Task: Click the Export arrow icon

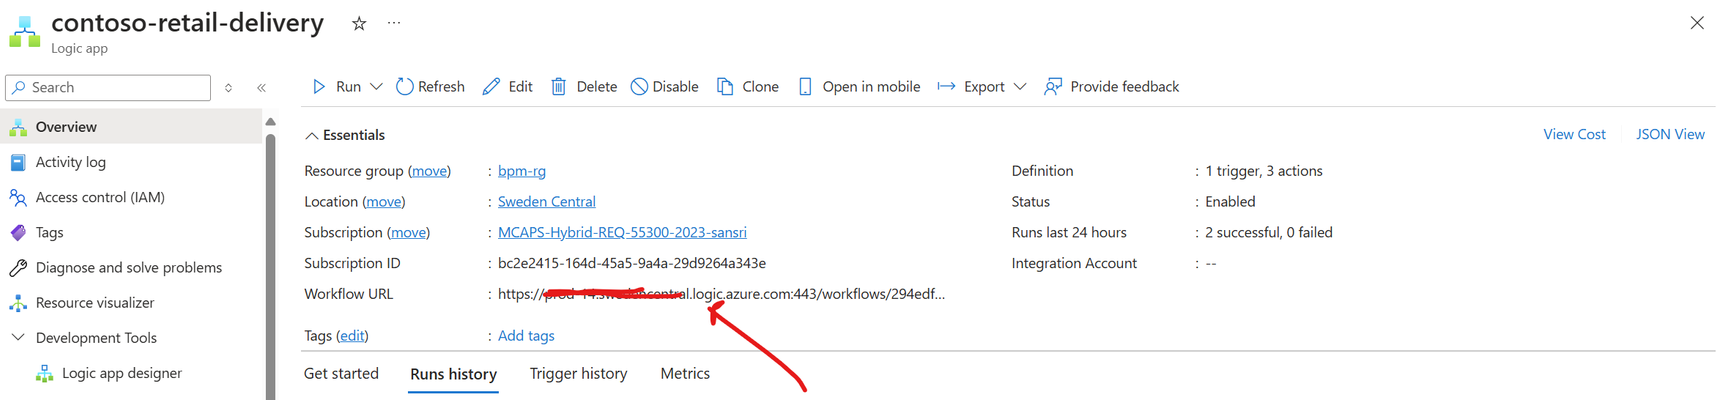Action: pos(946,87)
